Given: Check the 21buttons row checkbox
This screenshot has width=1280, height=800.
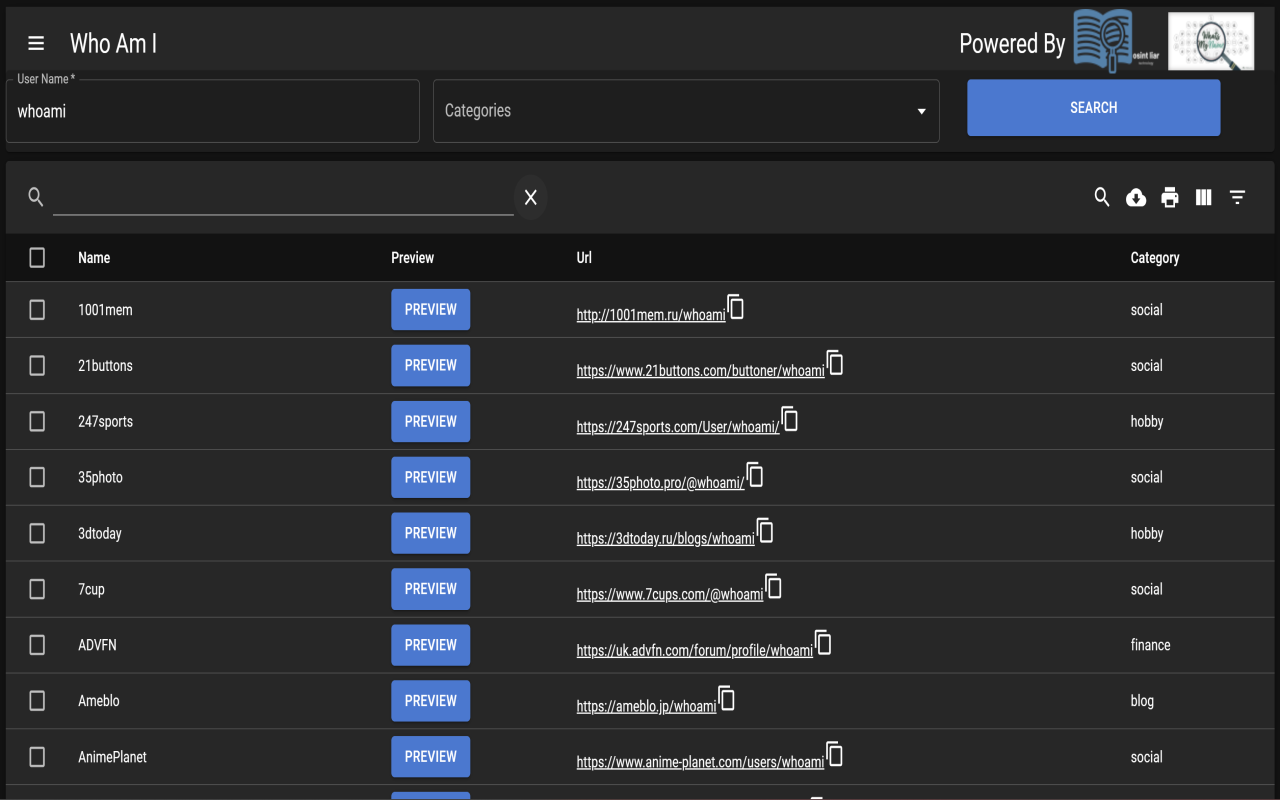Looking at the screenshot, I should coord(37,366).
